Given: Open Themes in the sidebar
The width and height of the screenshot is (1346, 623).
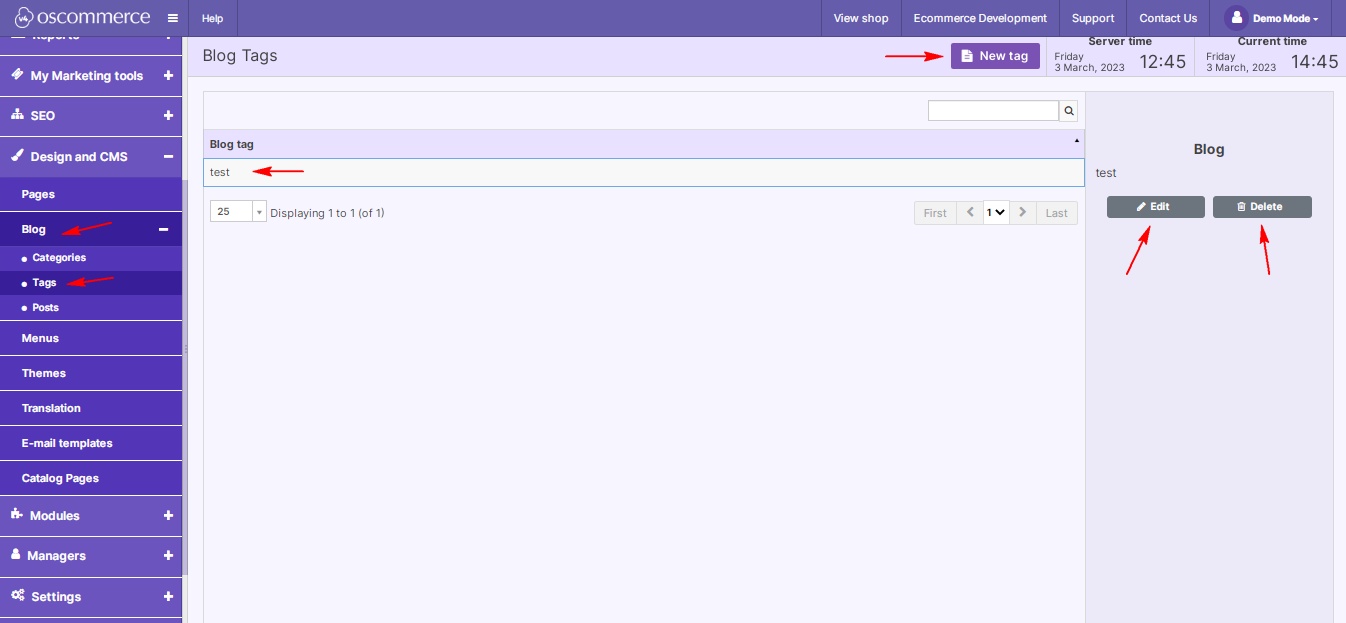Looking at the screenshot, I should coord(91,373).
